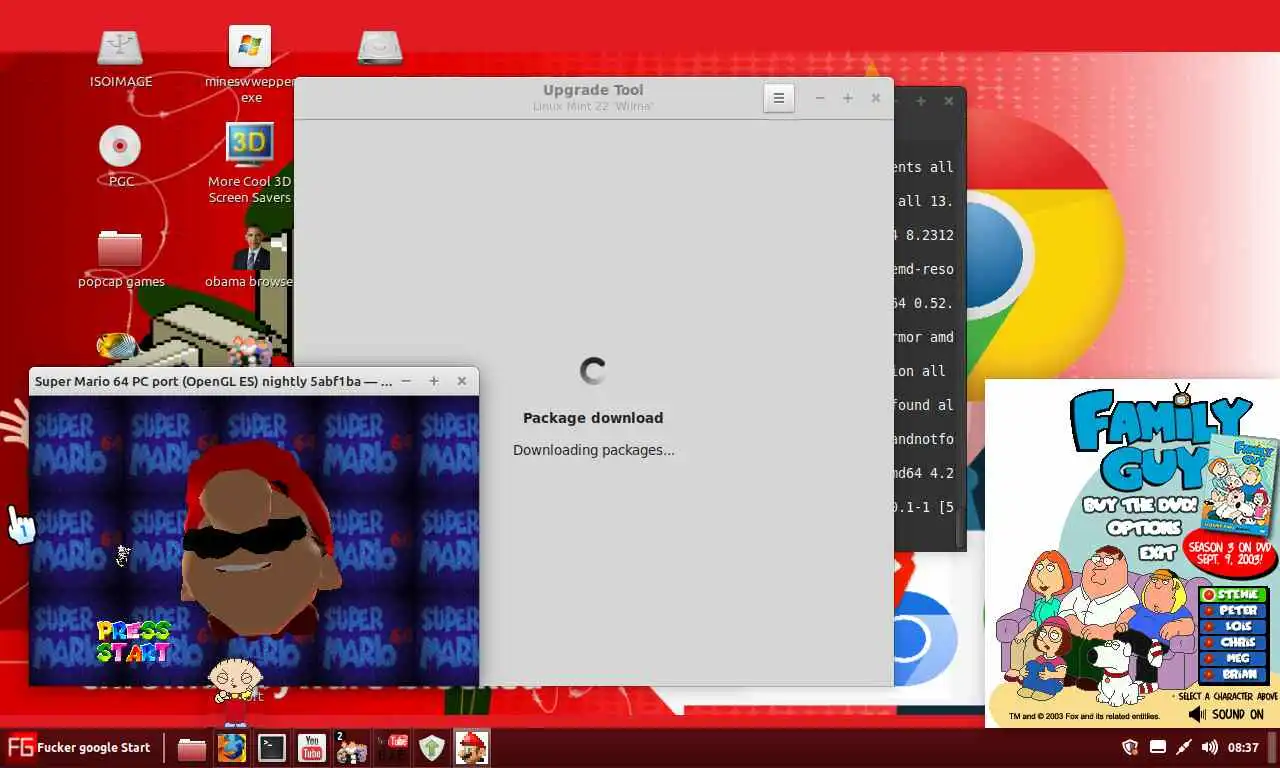Screen dimensions: 1280x768
Task: Click BUY THE DVD! in Family Guy
Action: (1140, 505)
